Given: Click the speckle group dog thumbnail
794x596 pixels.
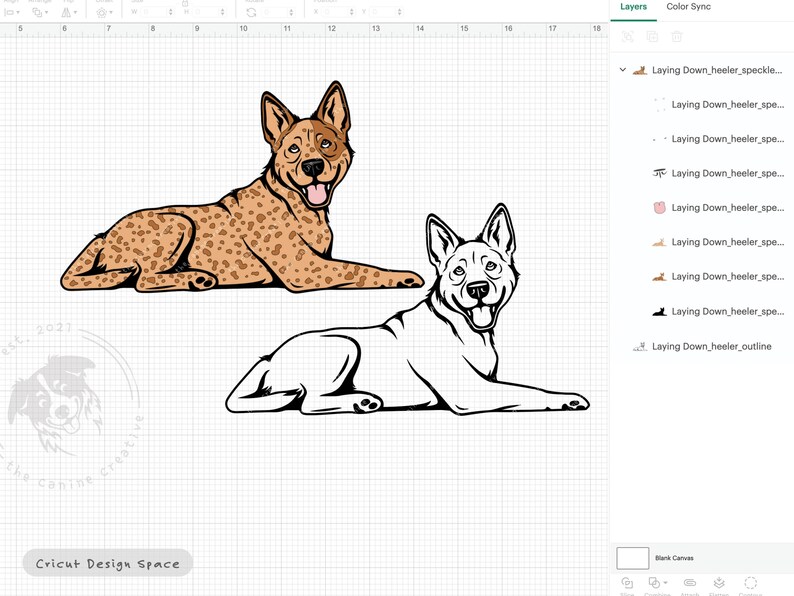Looking at the screenshot, I should 640,70.
